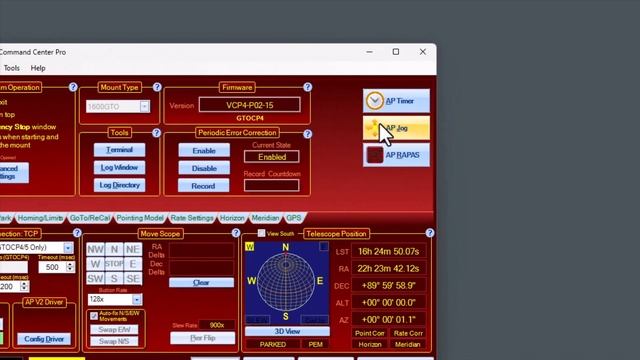
Task: Click the RA value 22h 23m 42.12s
Action: tap(389, 269)
